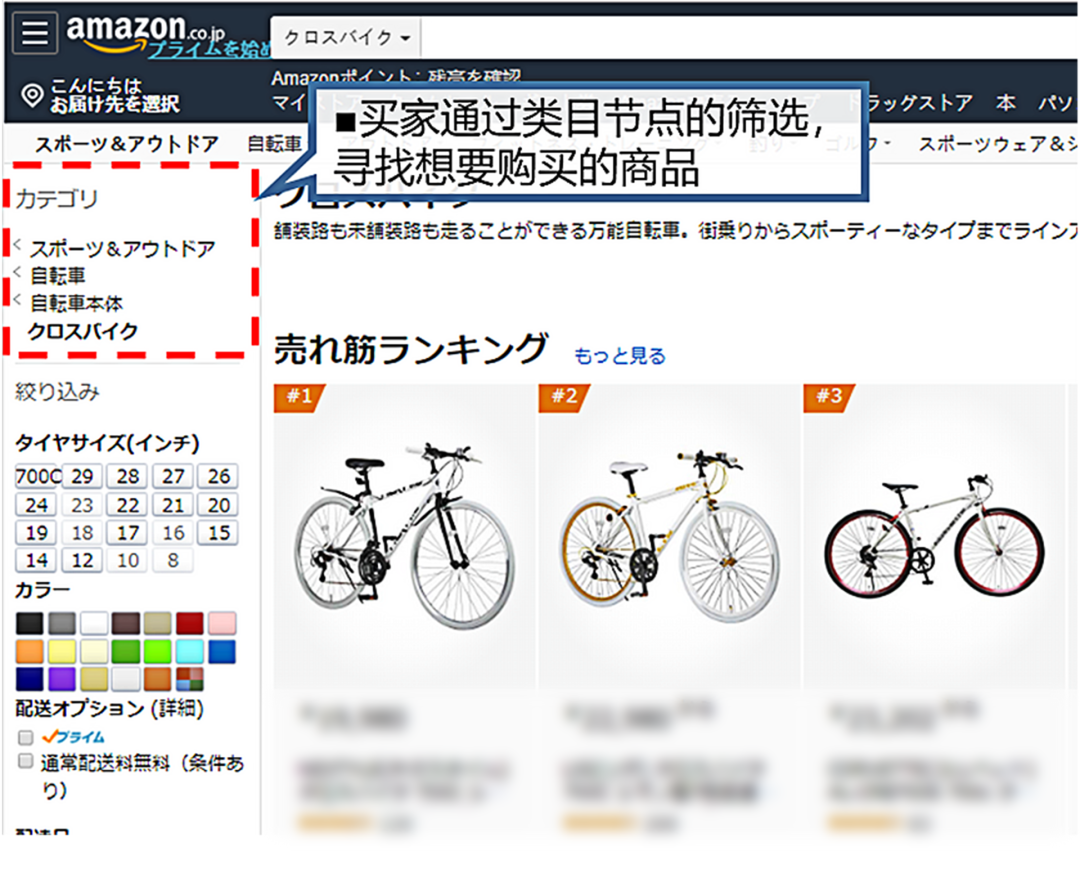
Task: Click the Prime logo filter label
Action: [73, 737]
